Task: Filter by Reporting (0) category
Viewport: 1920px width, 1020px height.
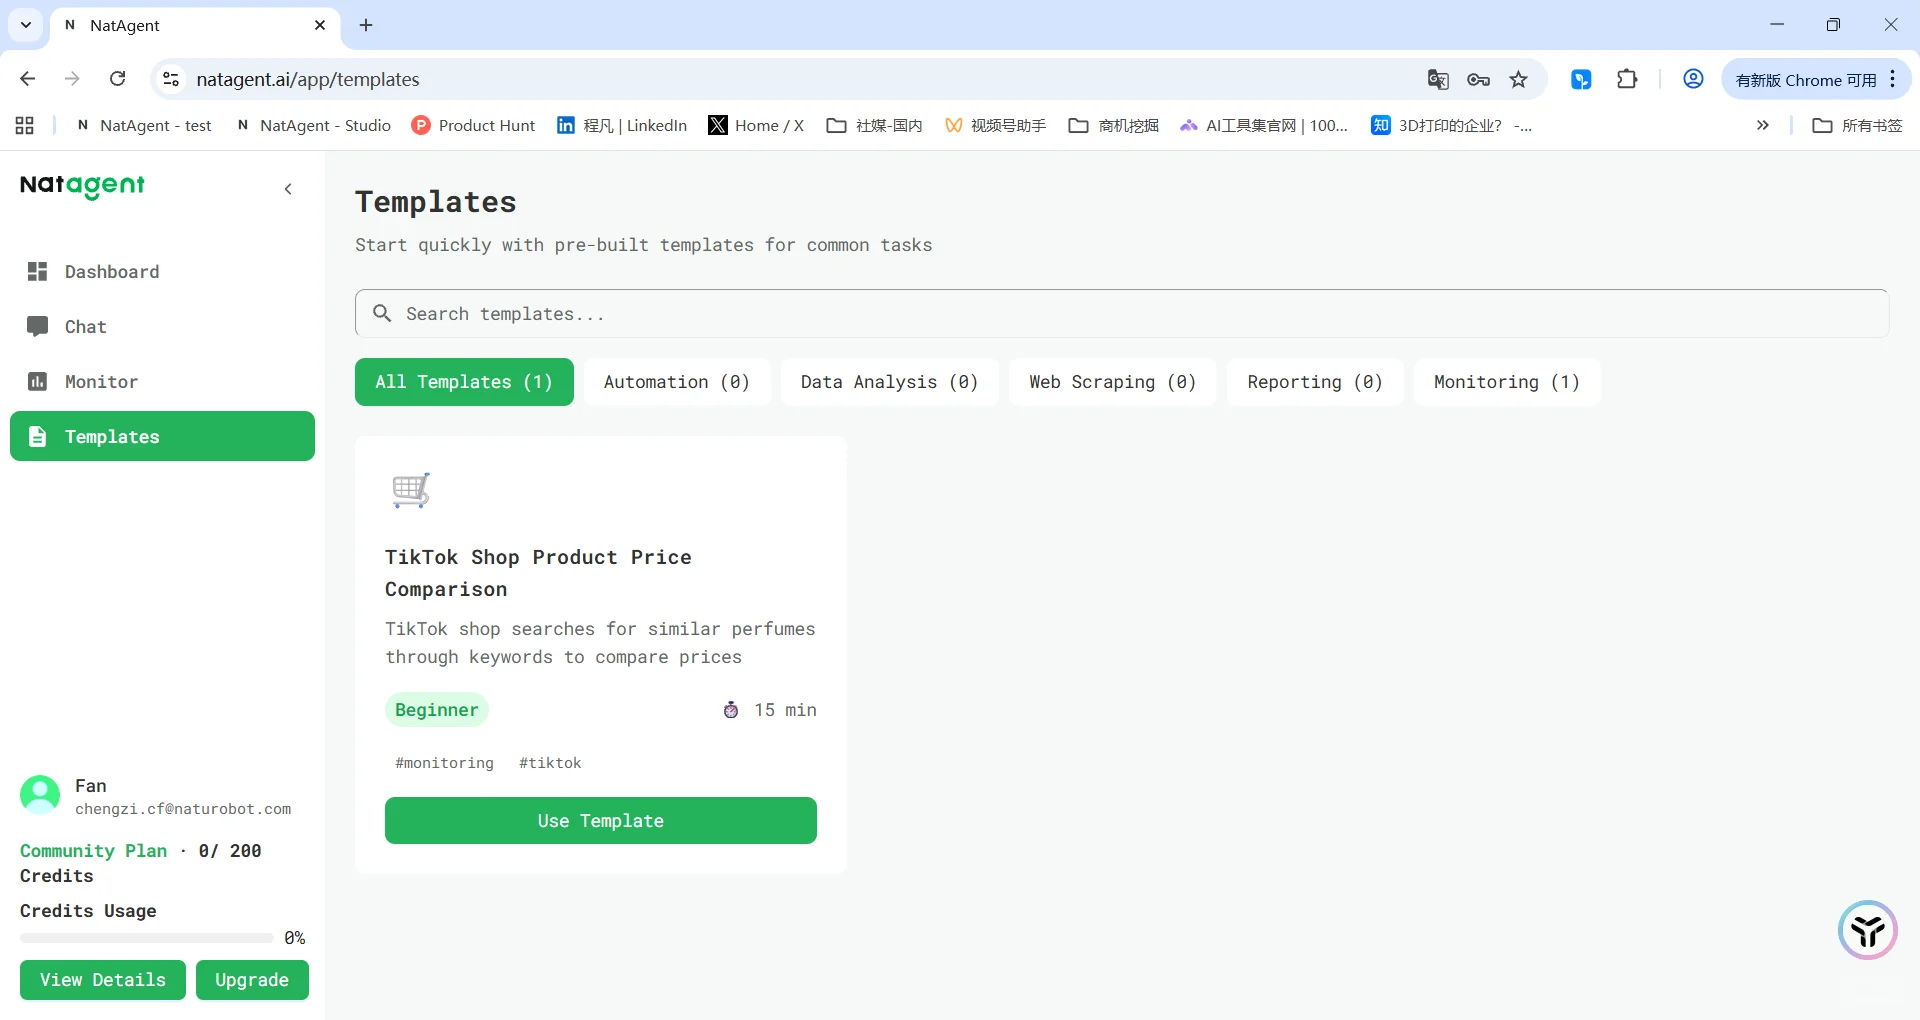Action: [x=1315, y=382]
